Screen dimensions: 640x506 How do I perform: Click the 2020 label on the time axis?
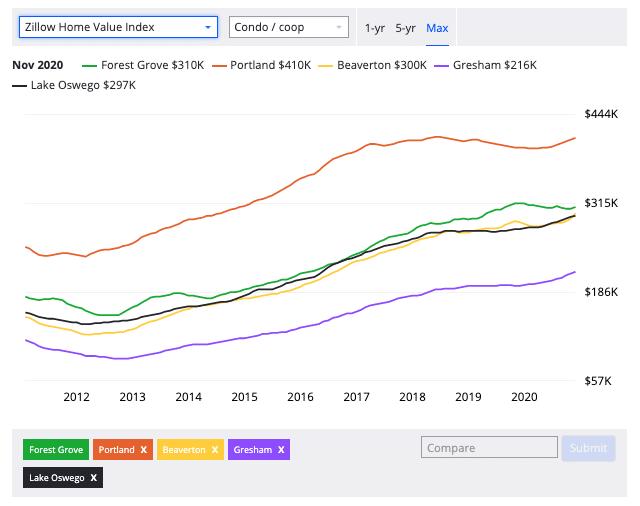click(x=524, y=397)
